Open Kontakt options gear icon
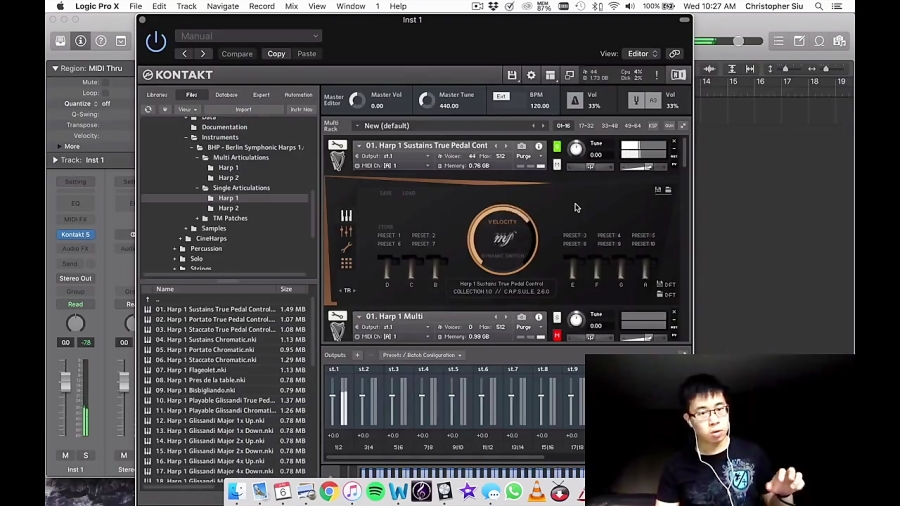Image resolution: width=900 pixels, height=506 pixels. (x=531, y=75)
